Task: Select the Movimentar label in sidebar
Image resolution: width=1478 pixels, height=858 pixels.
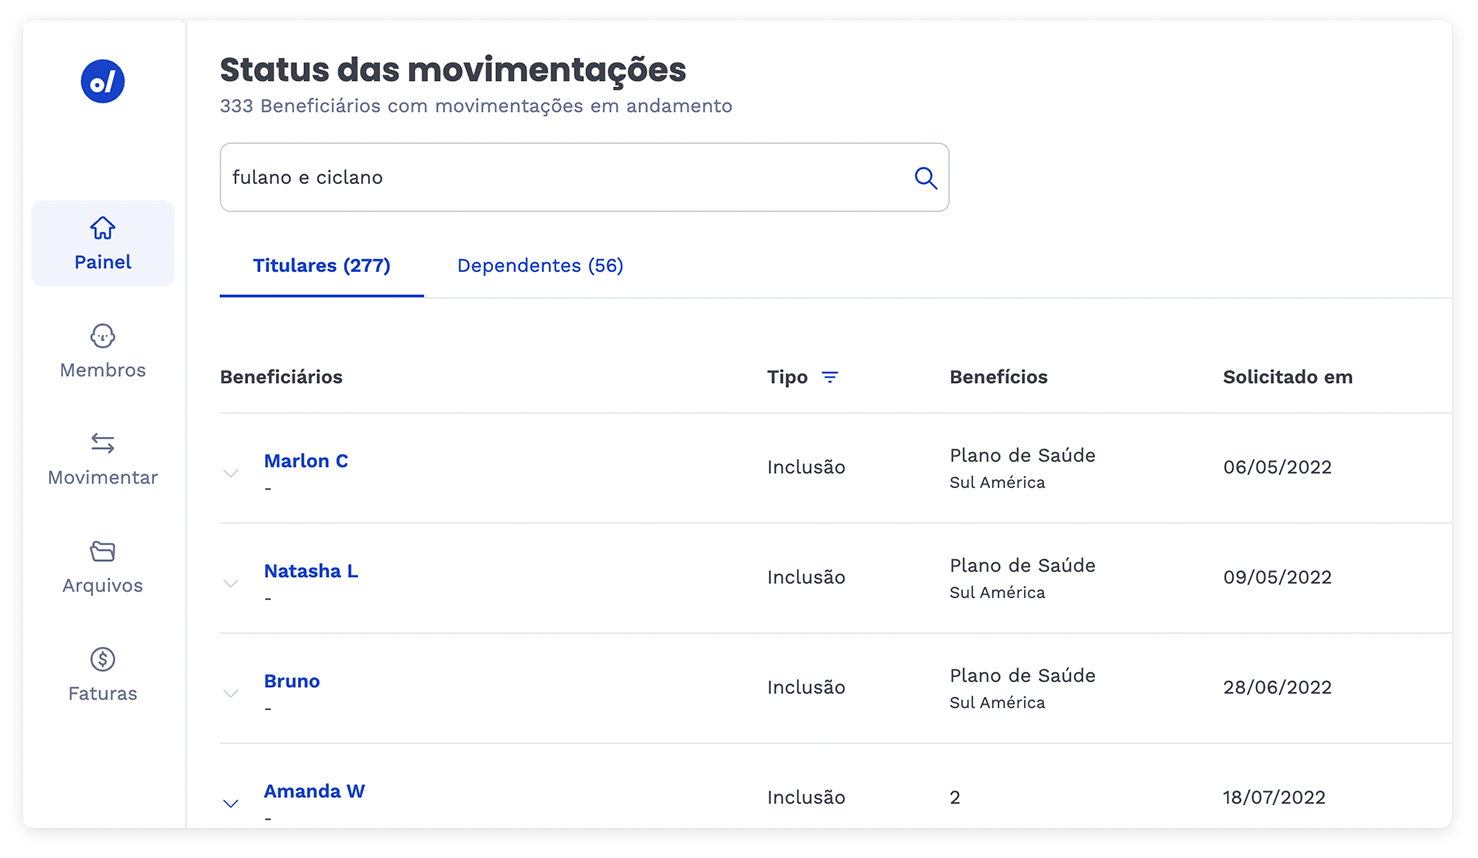Action: click(103, 478)
